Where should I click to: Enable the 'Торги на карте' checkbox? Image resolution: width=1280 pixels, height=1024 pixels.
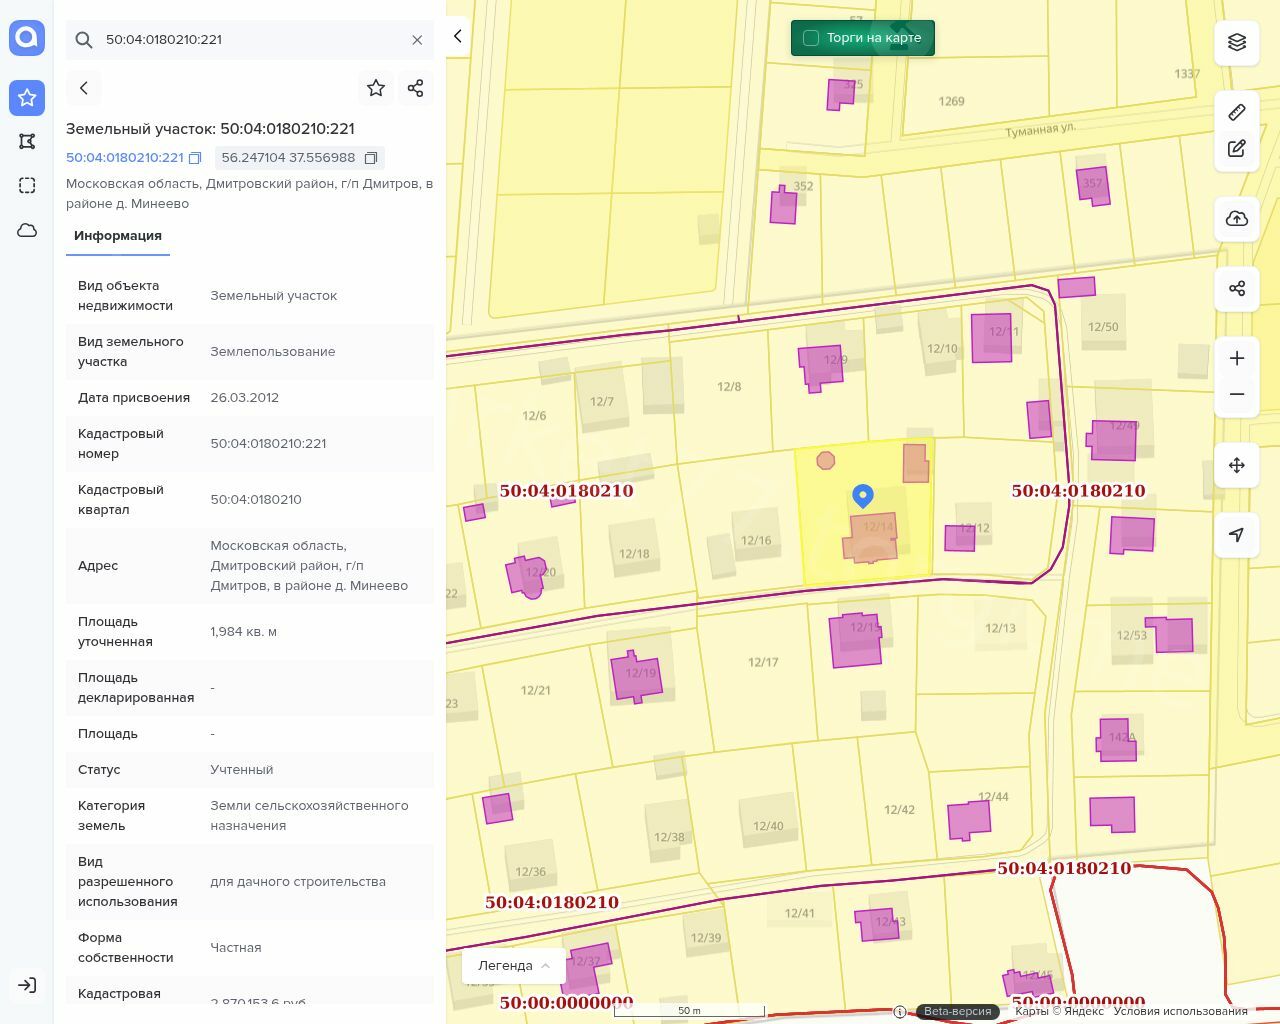pyautogui.click(x=811, y=38)
